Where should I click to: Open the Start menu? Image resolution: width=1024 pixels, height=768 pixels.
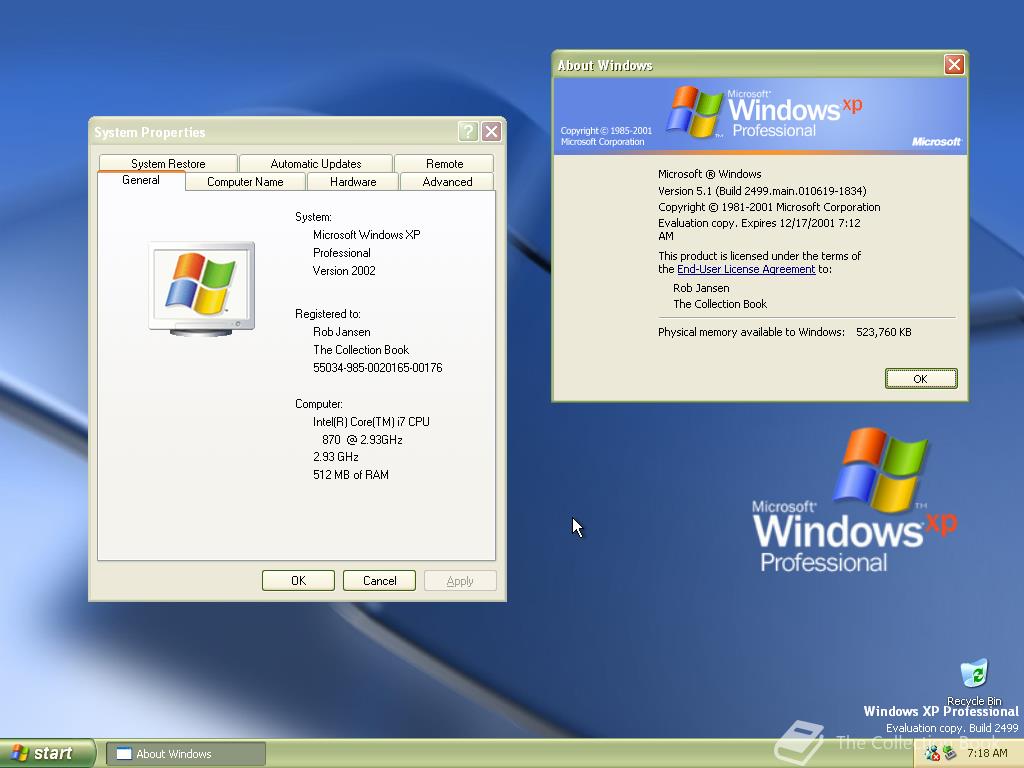(x=47, y=754)
